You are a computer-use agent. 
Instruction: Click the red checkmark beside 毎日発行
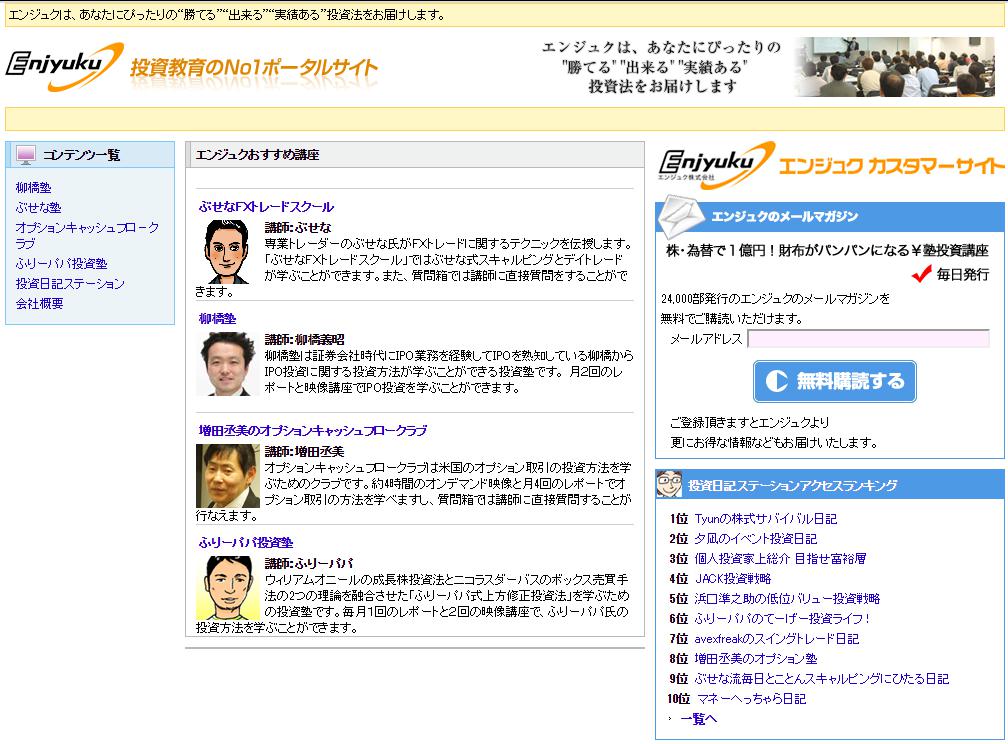click(921, 275)
